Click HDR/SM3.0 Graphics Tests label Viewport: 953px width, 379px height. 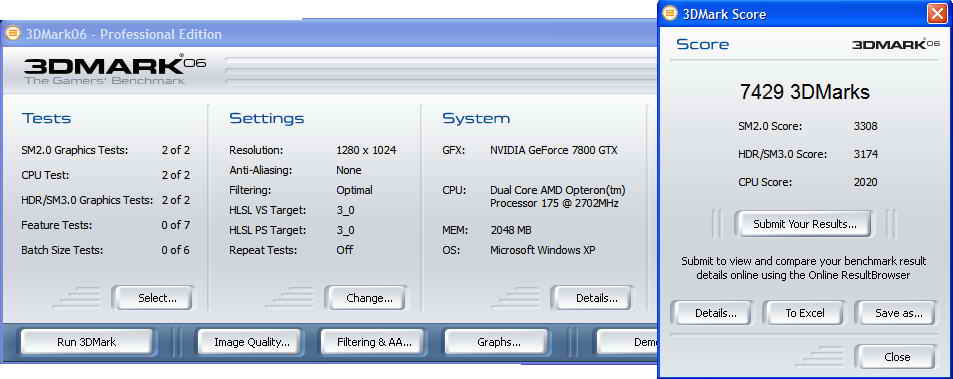point(87,200)
